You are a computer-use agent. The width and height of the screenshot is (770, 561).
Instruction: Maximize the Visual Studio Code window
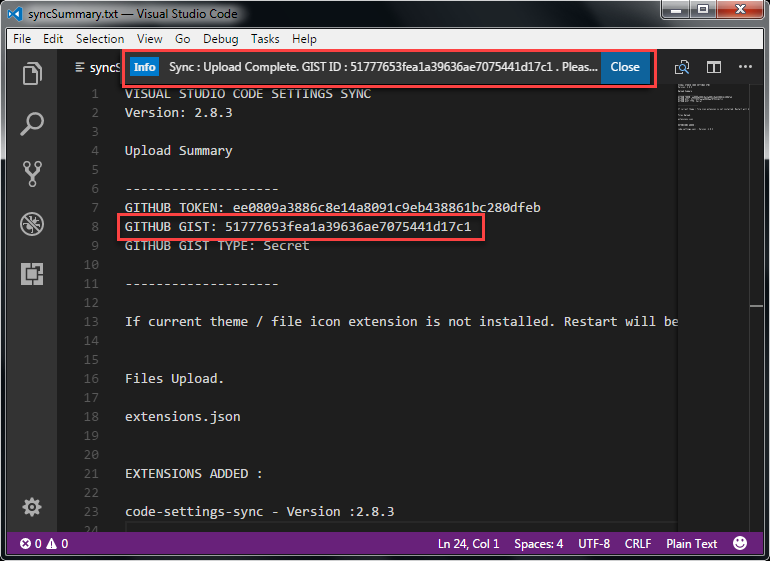click(x=703, y=10)
